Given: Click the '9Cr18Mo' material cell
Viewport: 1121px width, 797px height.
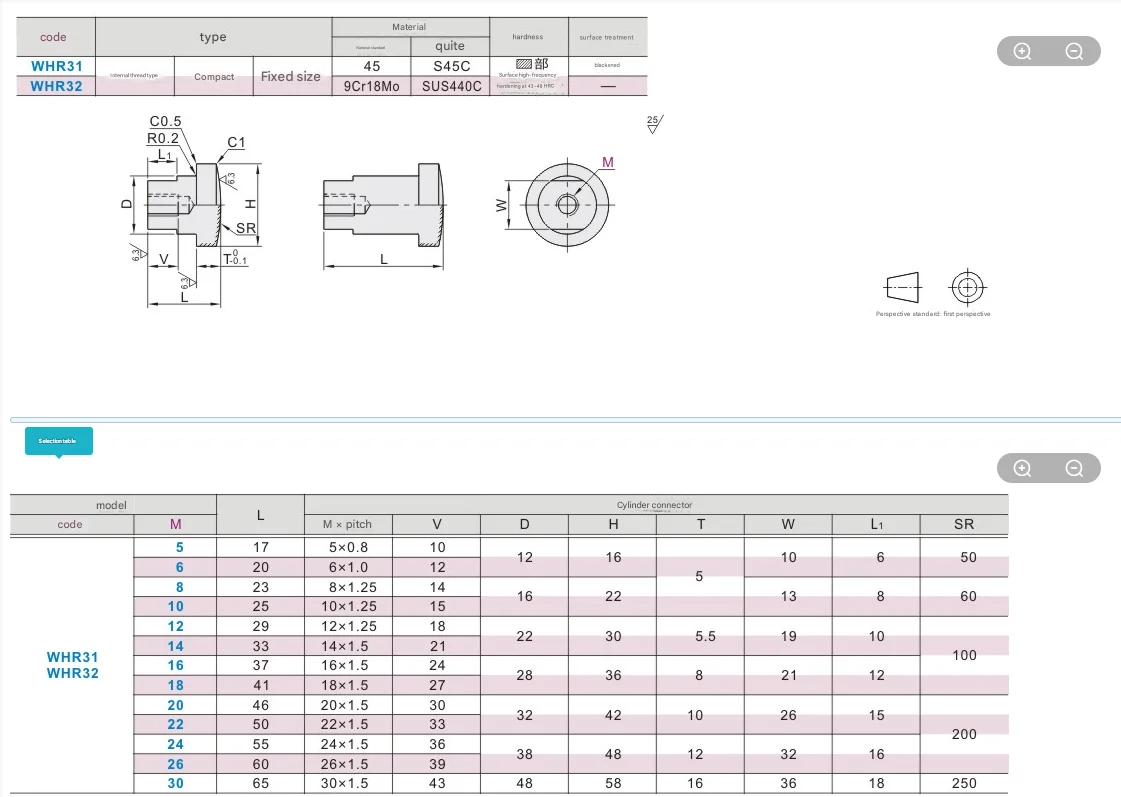Looking at the screenshot, I should pyautogui.click(x=371, y=86).
